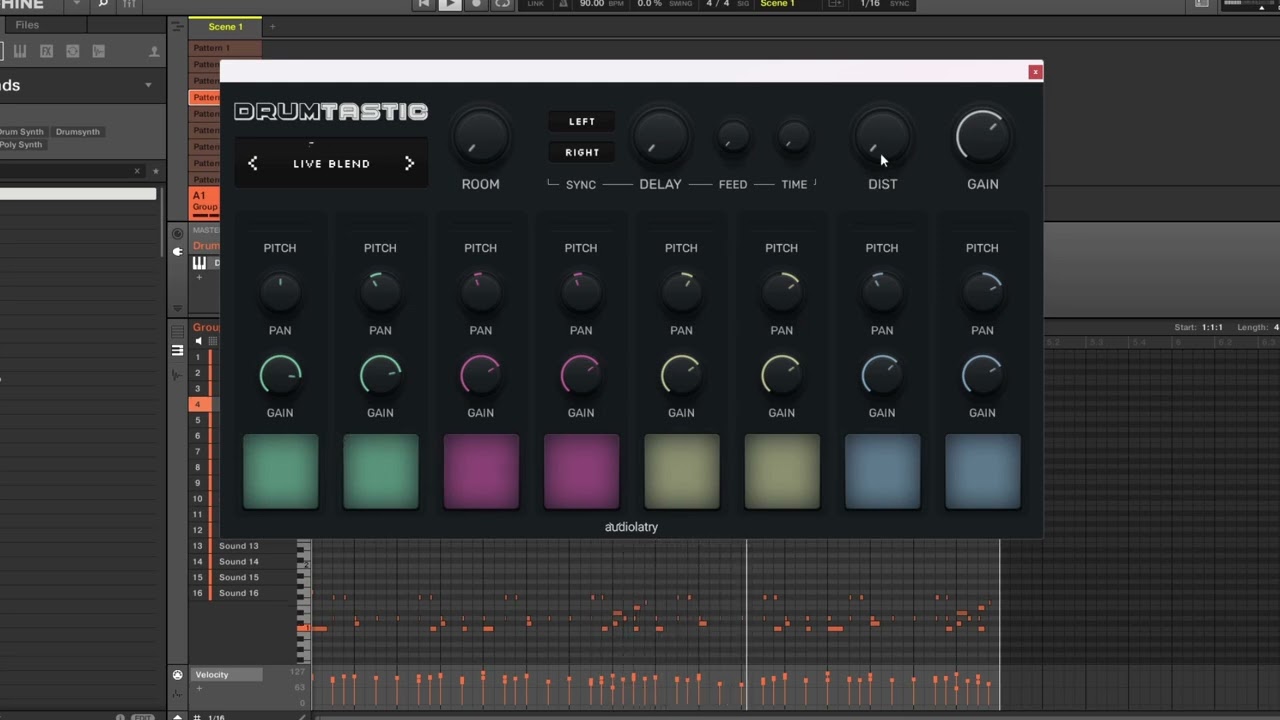Filter by the Poly Synth tag

(x=21, y=145)
